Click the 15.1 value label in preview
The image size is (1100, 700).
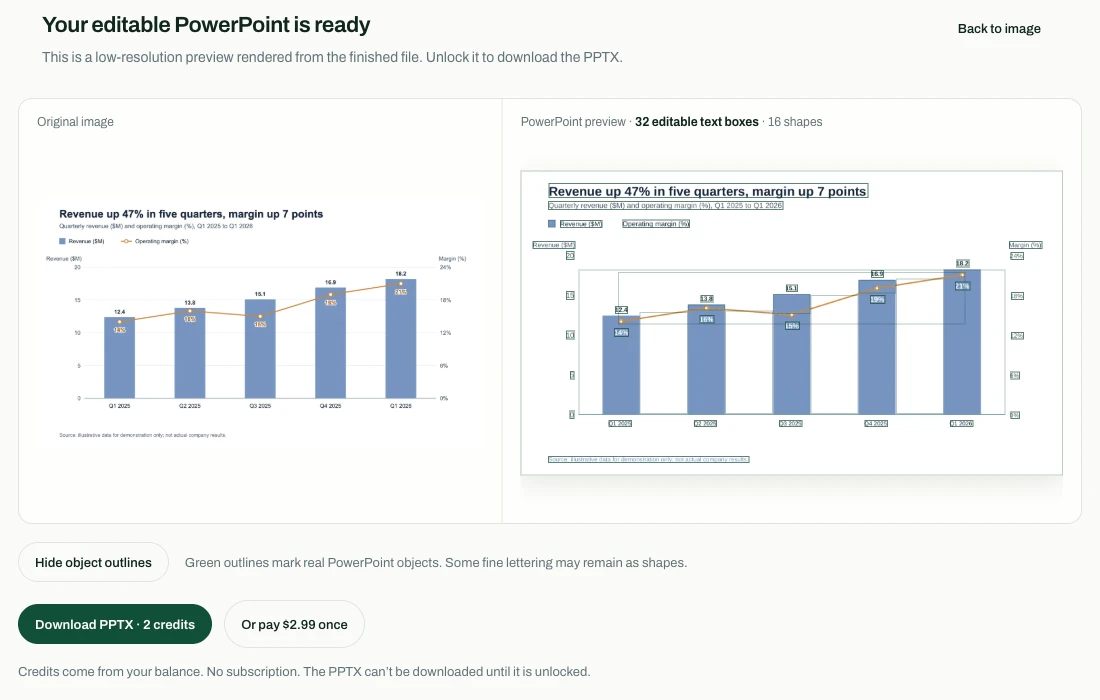(x=791, y=288)
